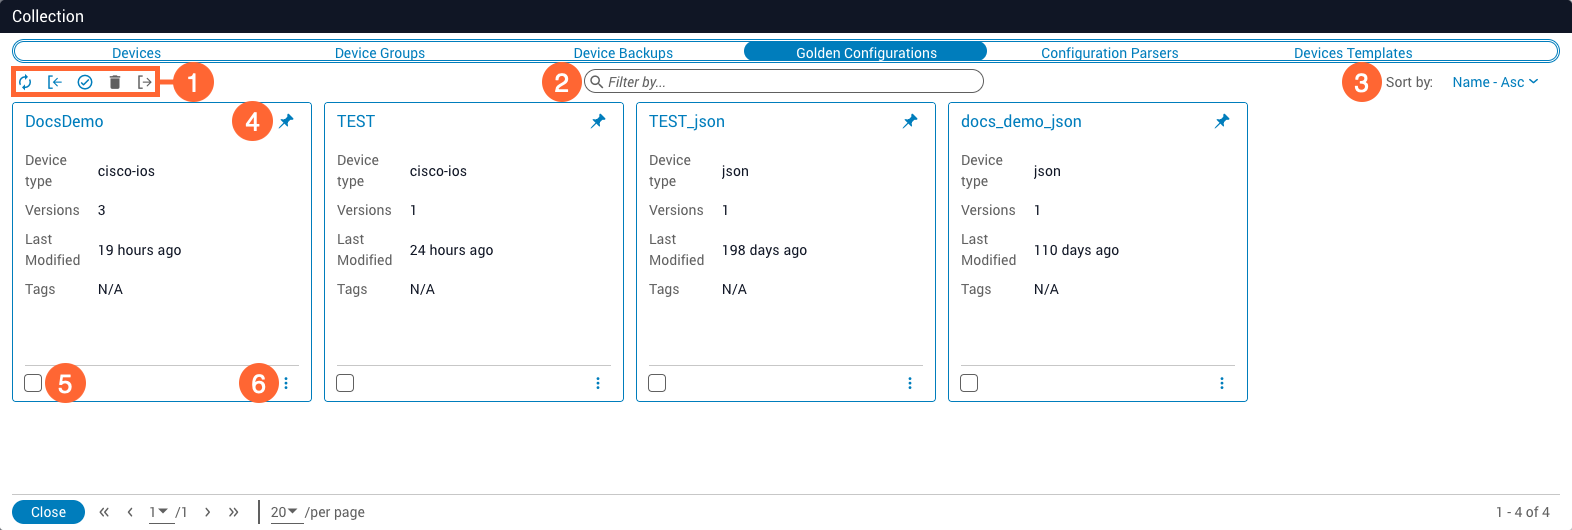Check the docs_demo_json card checkbox
Image resolution: width=1572 pixels, height=530 pixels.
(969, 383)
